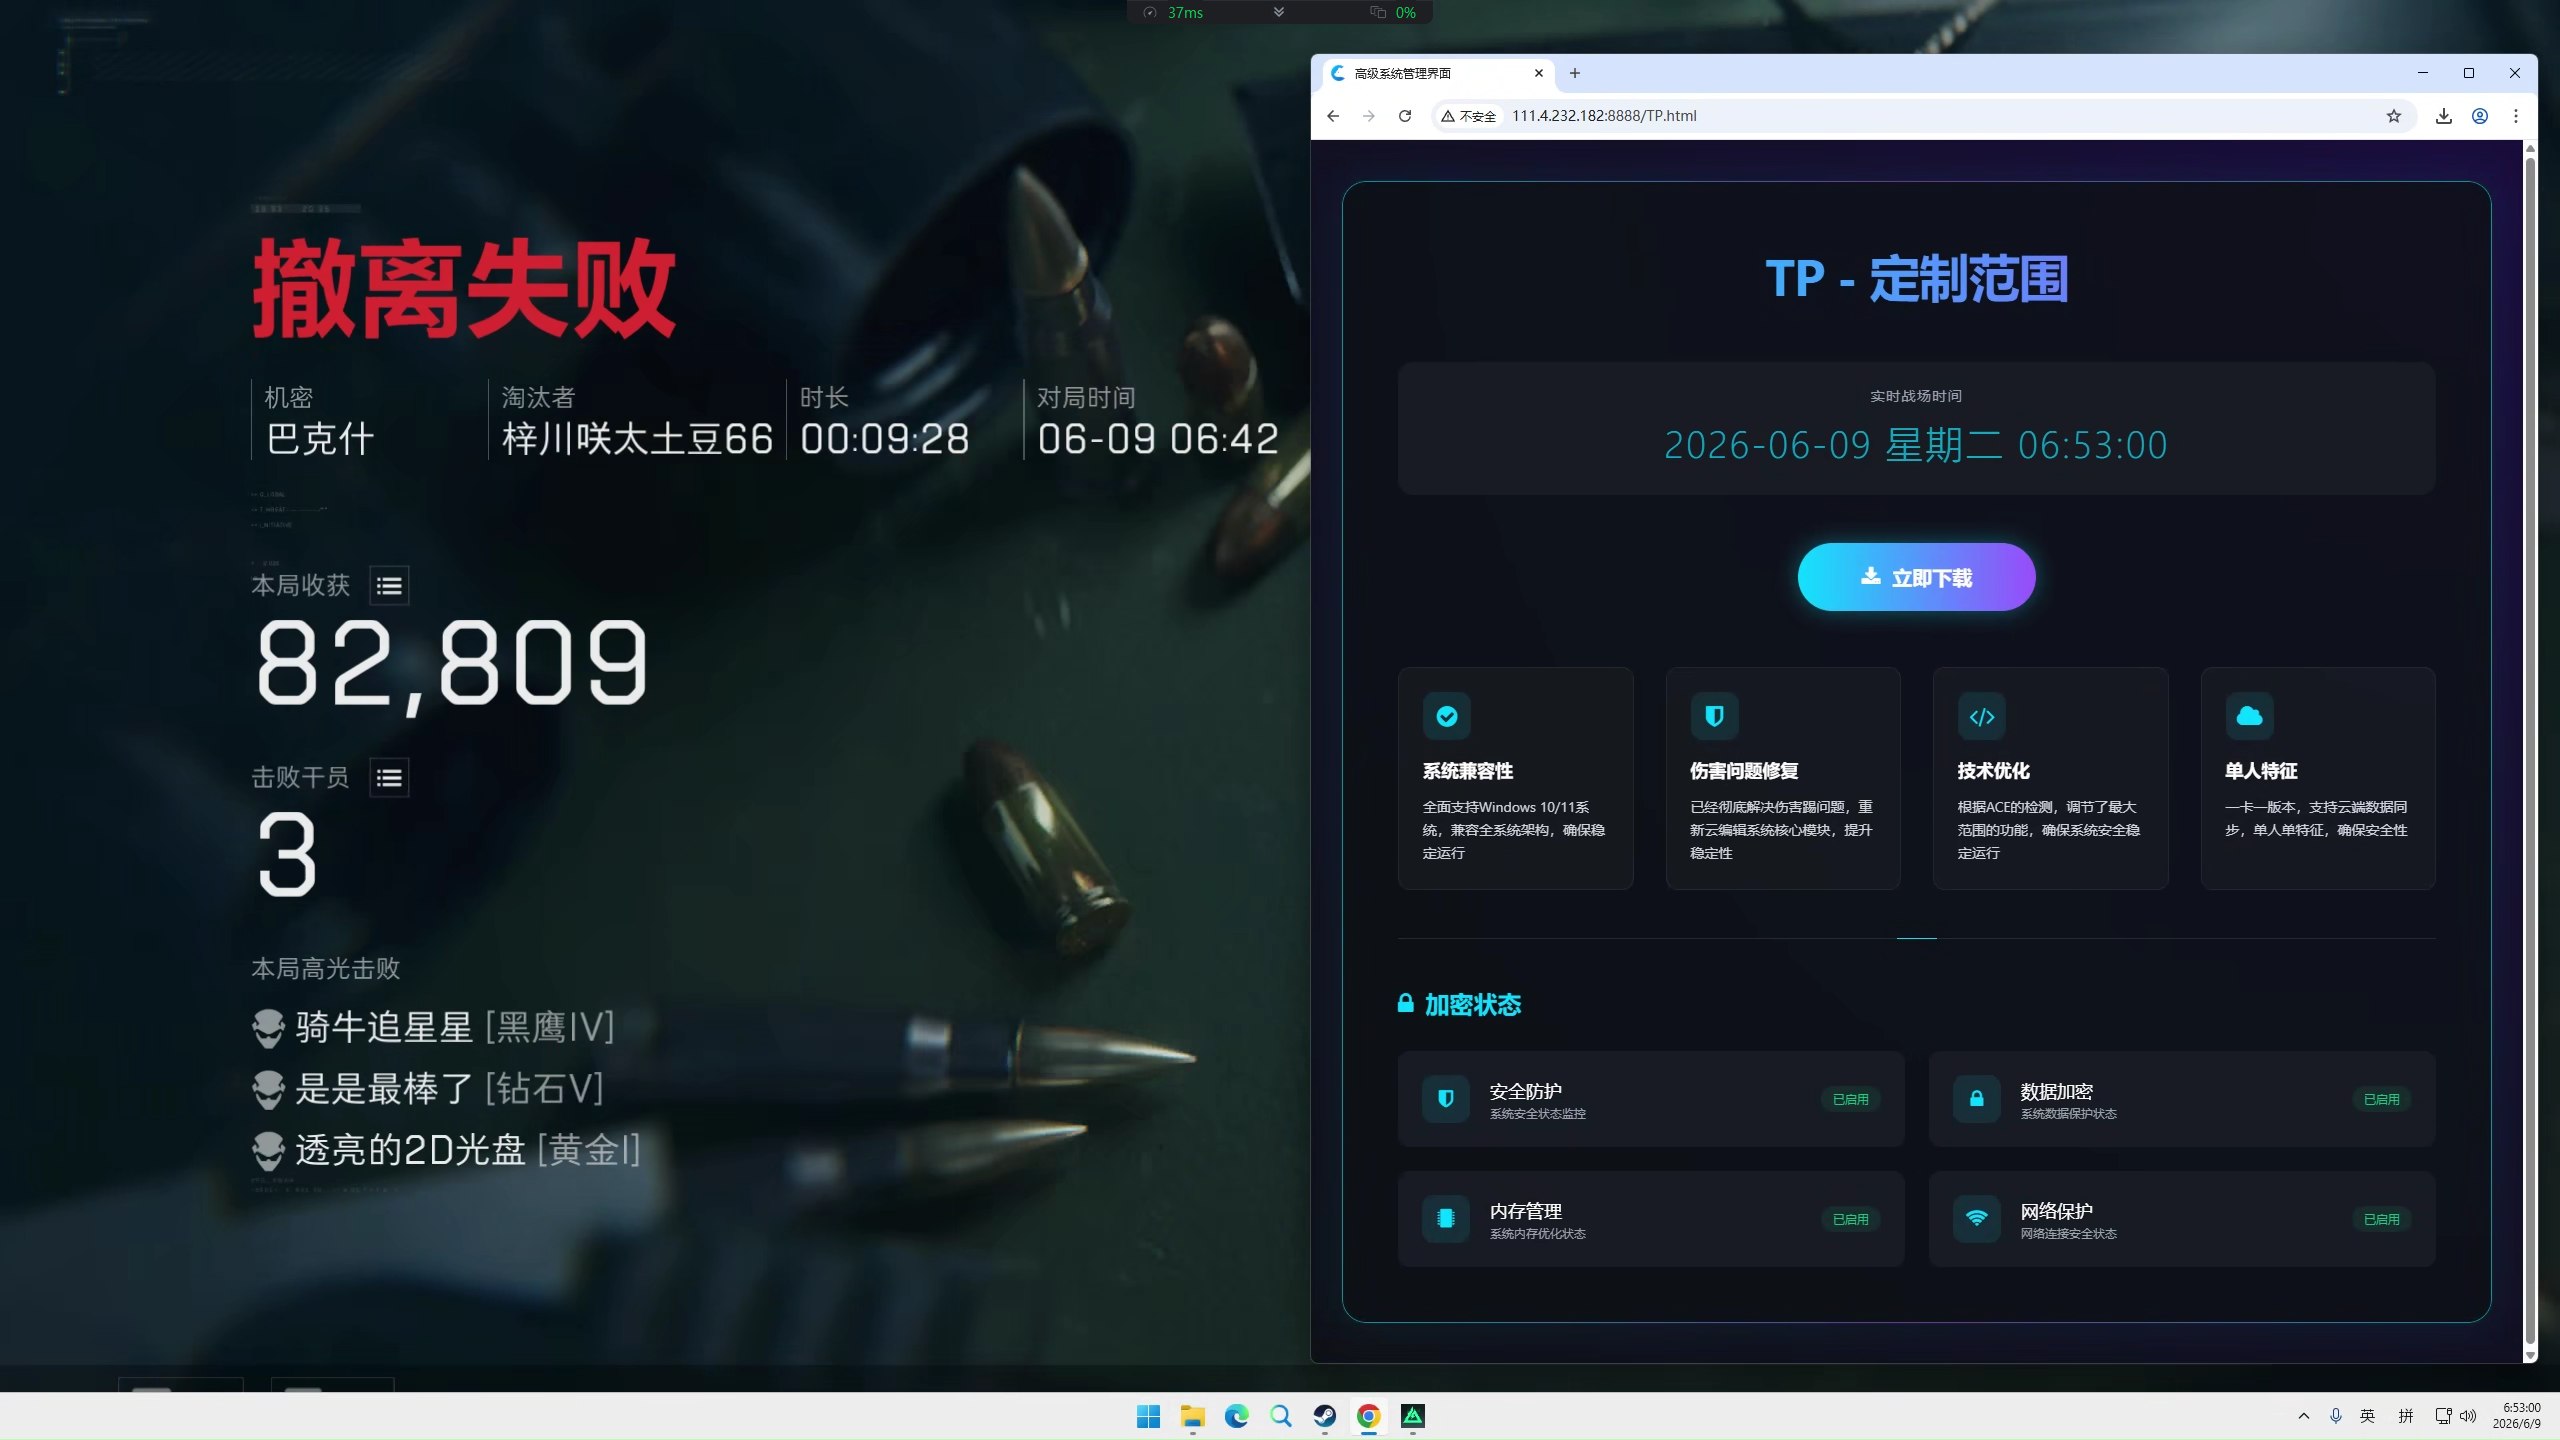
Task: Click the microphone tray icon
Action: pyautogui.click(x=2335, y=1416)
